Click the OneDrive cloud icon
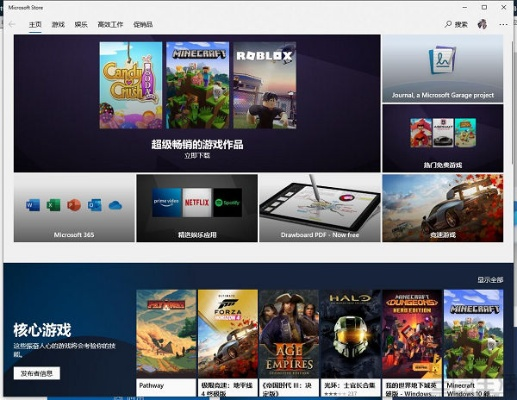The height and width of the screenshot is (400, 517). click(x=115, y=205)
